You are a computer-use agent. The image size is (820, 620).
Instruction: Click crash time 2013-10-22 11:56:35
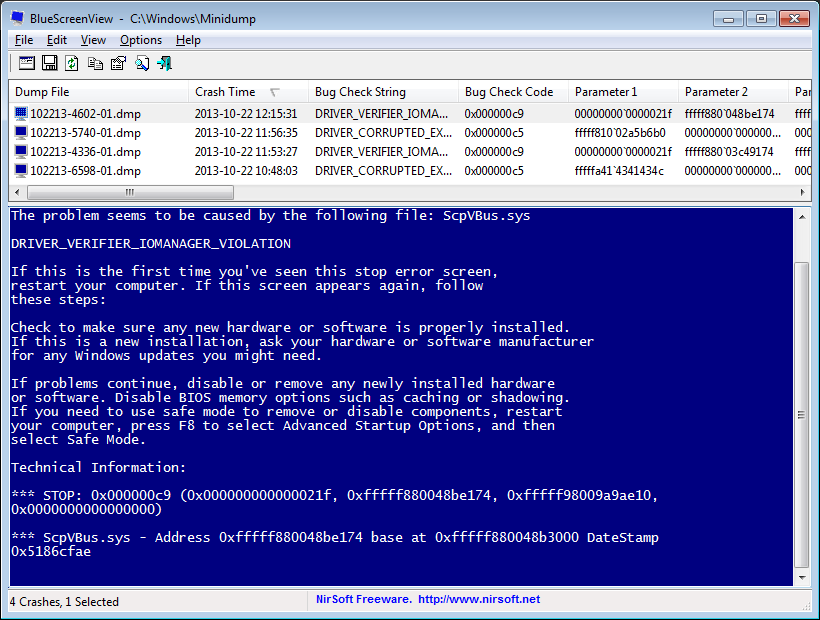(x=246, y=133)
